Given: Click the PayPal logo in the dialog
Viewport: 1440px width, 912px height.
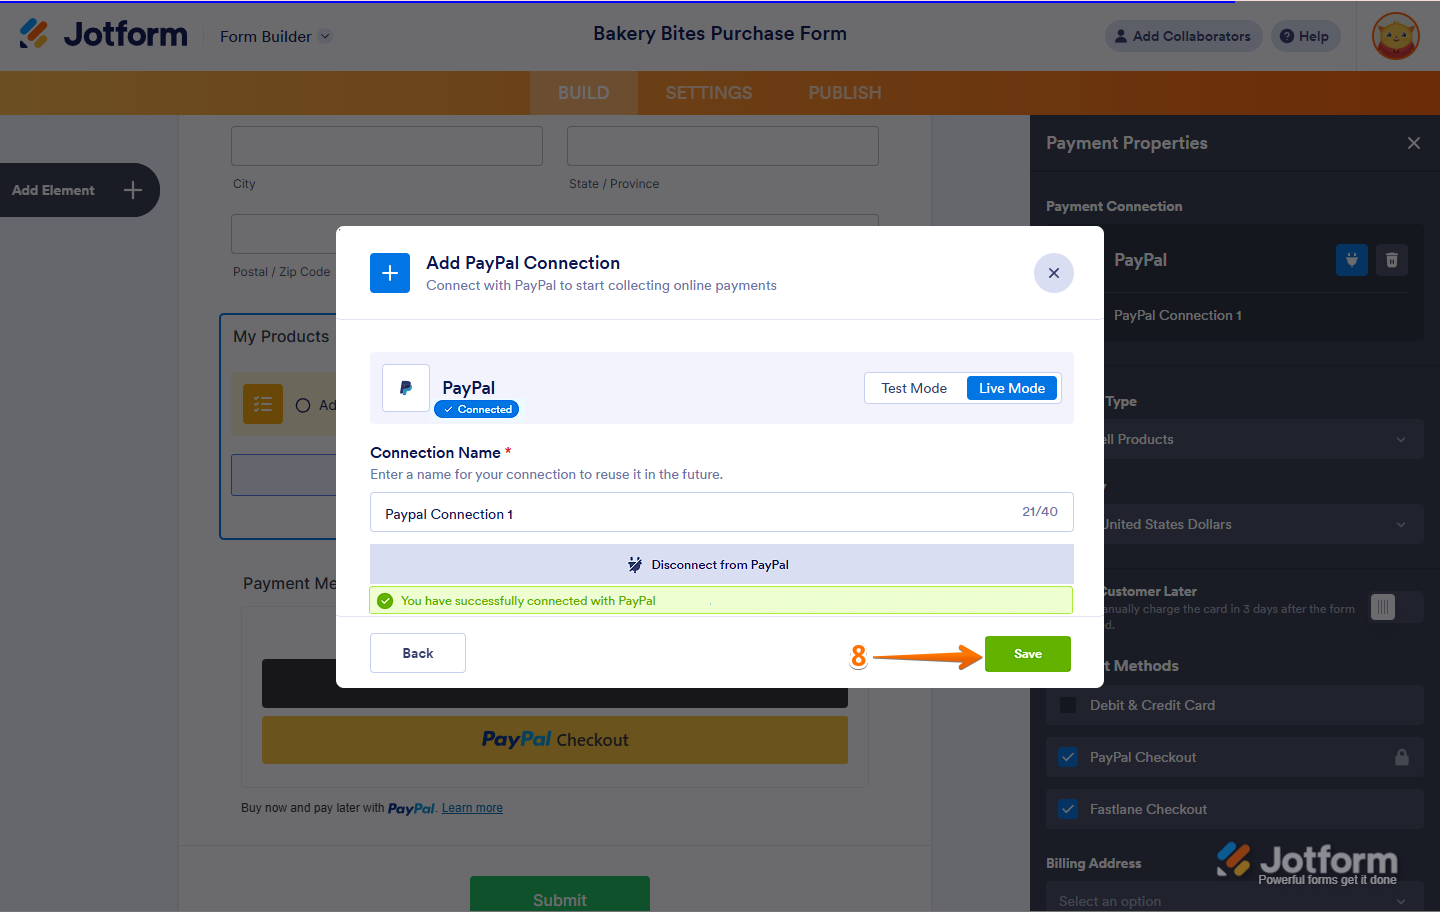Looking at the screenshot, I should [405, 387].
